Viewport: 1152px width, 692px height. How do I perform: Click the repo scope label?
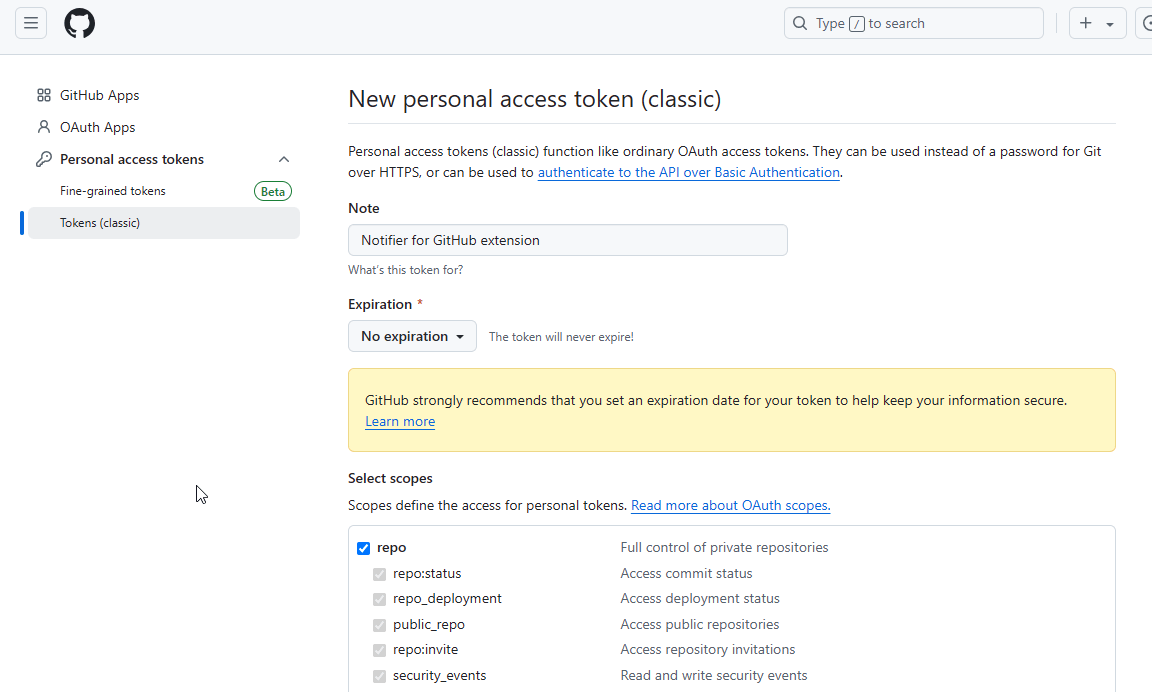[x=392, y=548]
